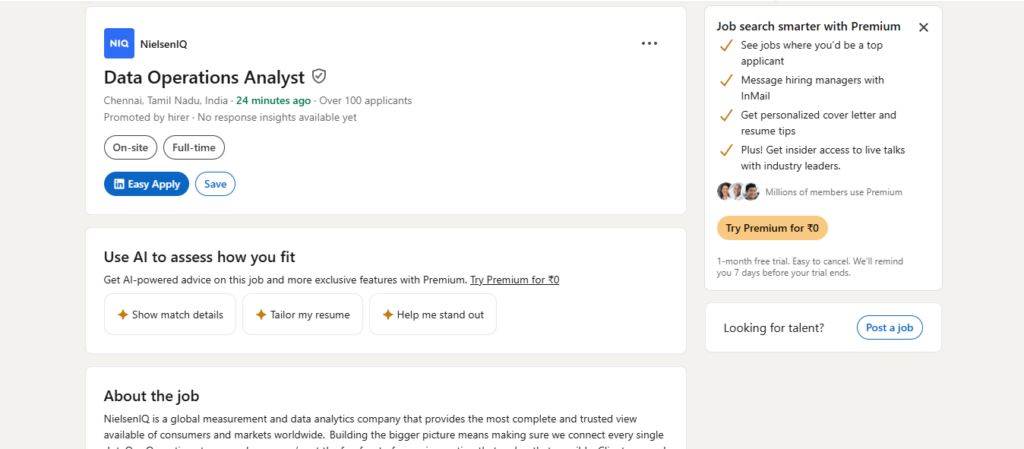
Task: Close the Premium job search panel
Action: click(923, 27)
